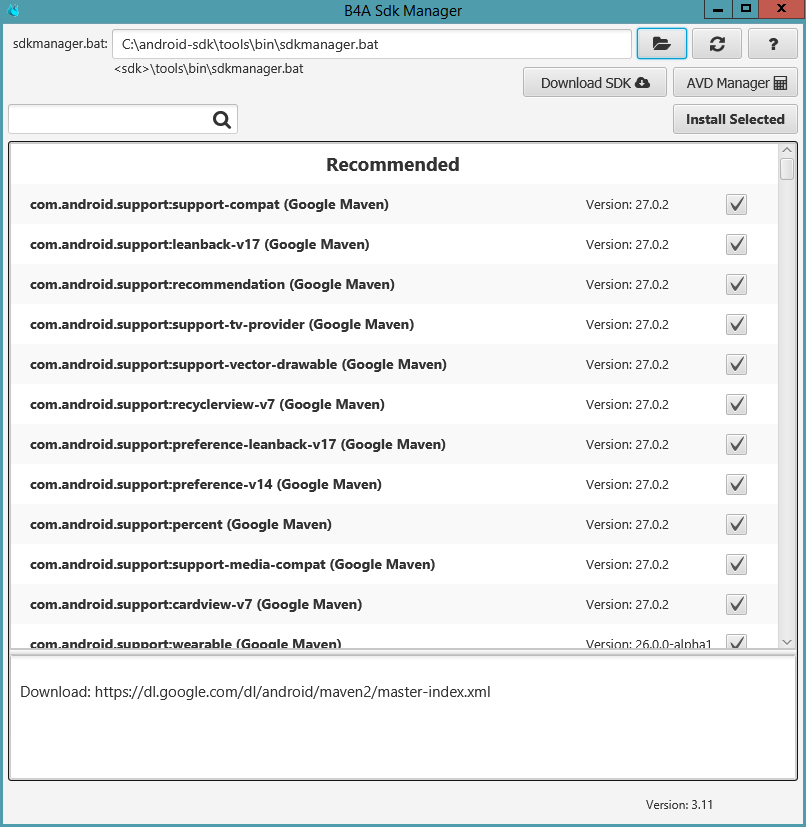Maximize the B4A Sdk Manager window
Image resolution: width=806 pixels, height=827 pixels.
745,9
